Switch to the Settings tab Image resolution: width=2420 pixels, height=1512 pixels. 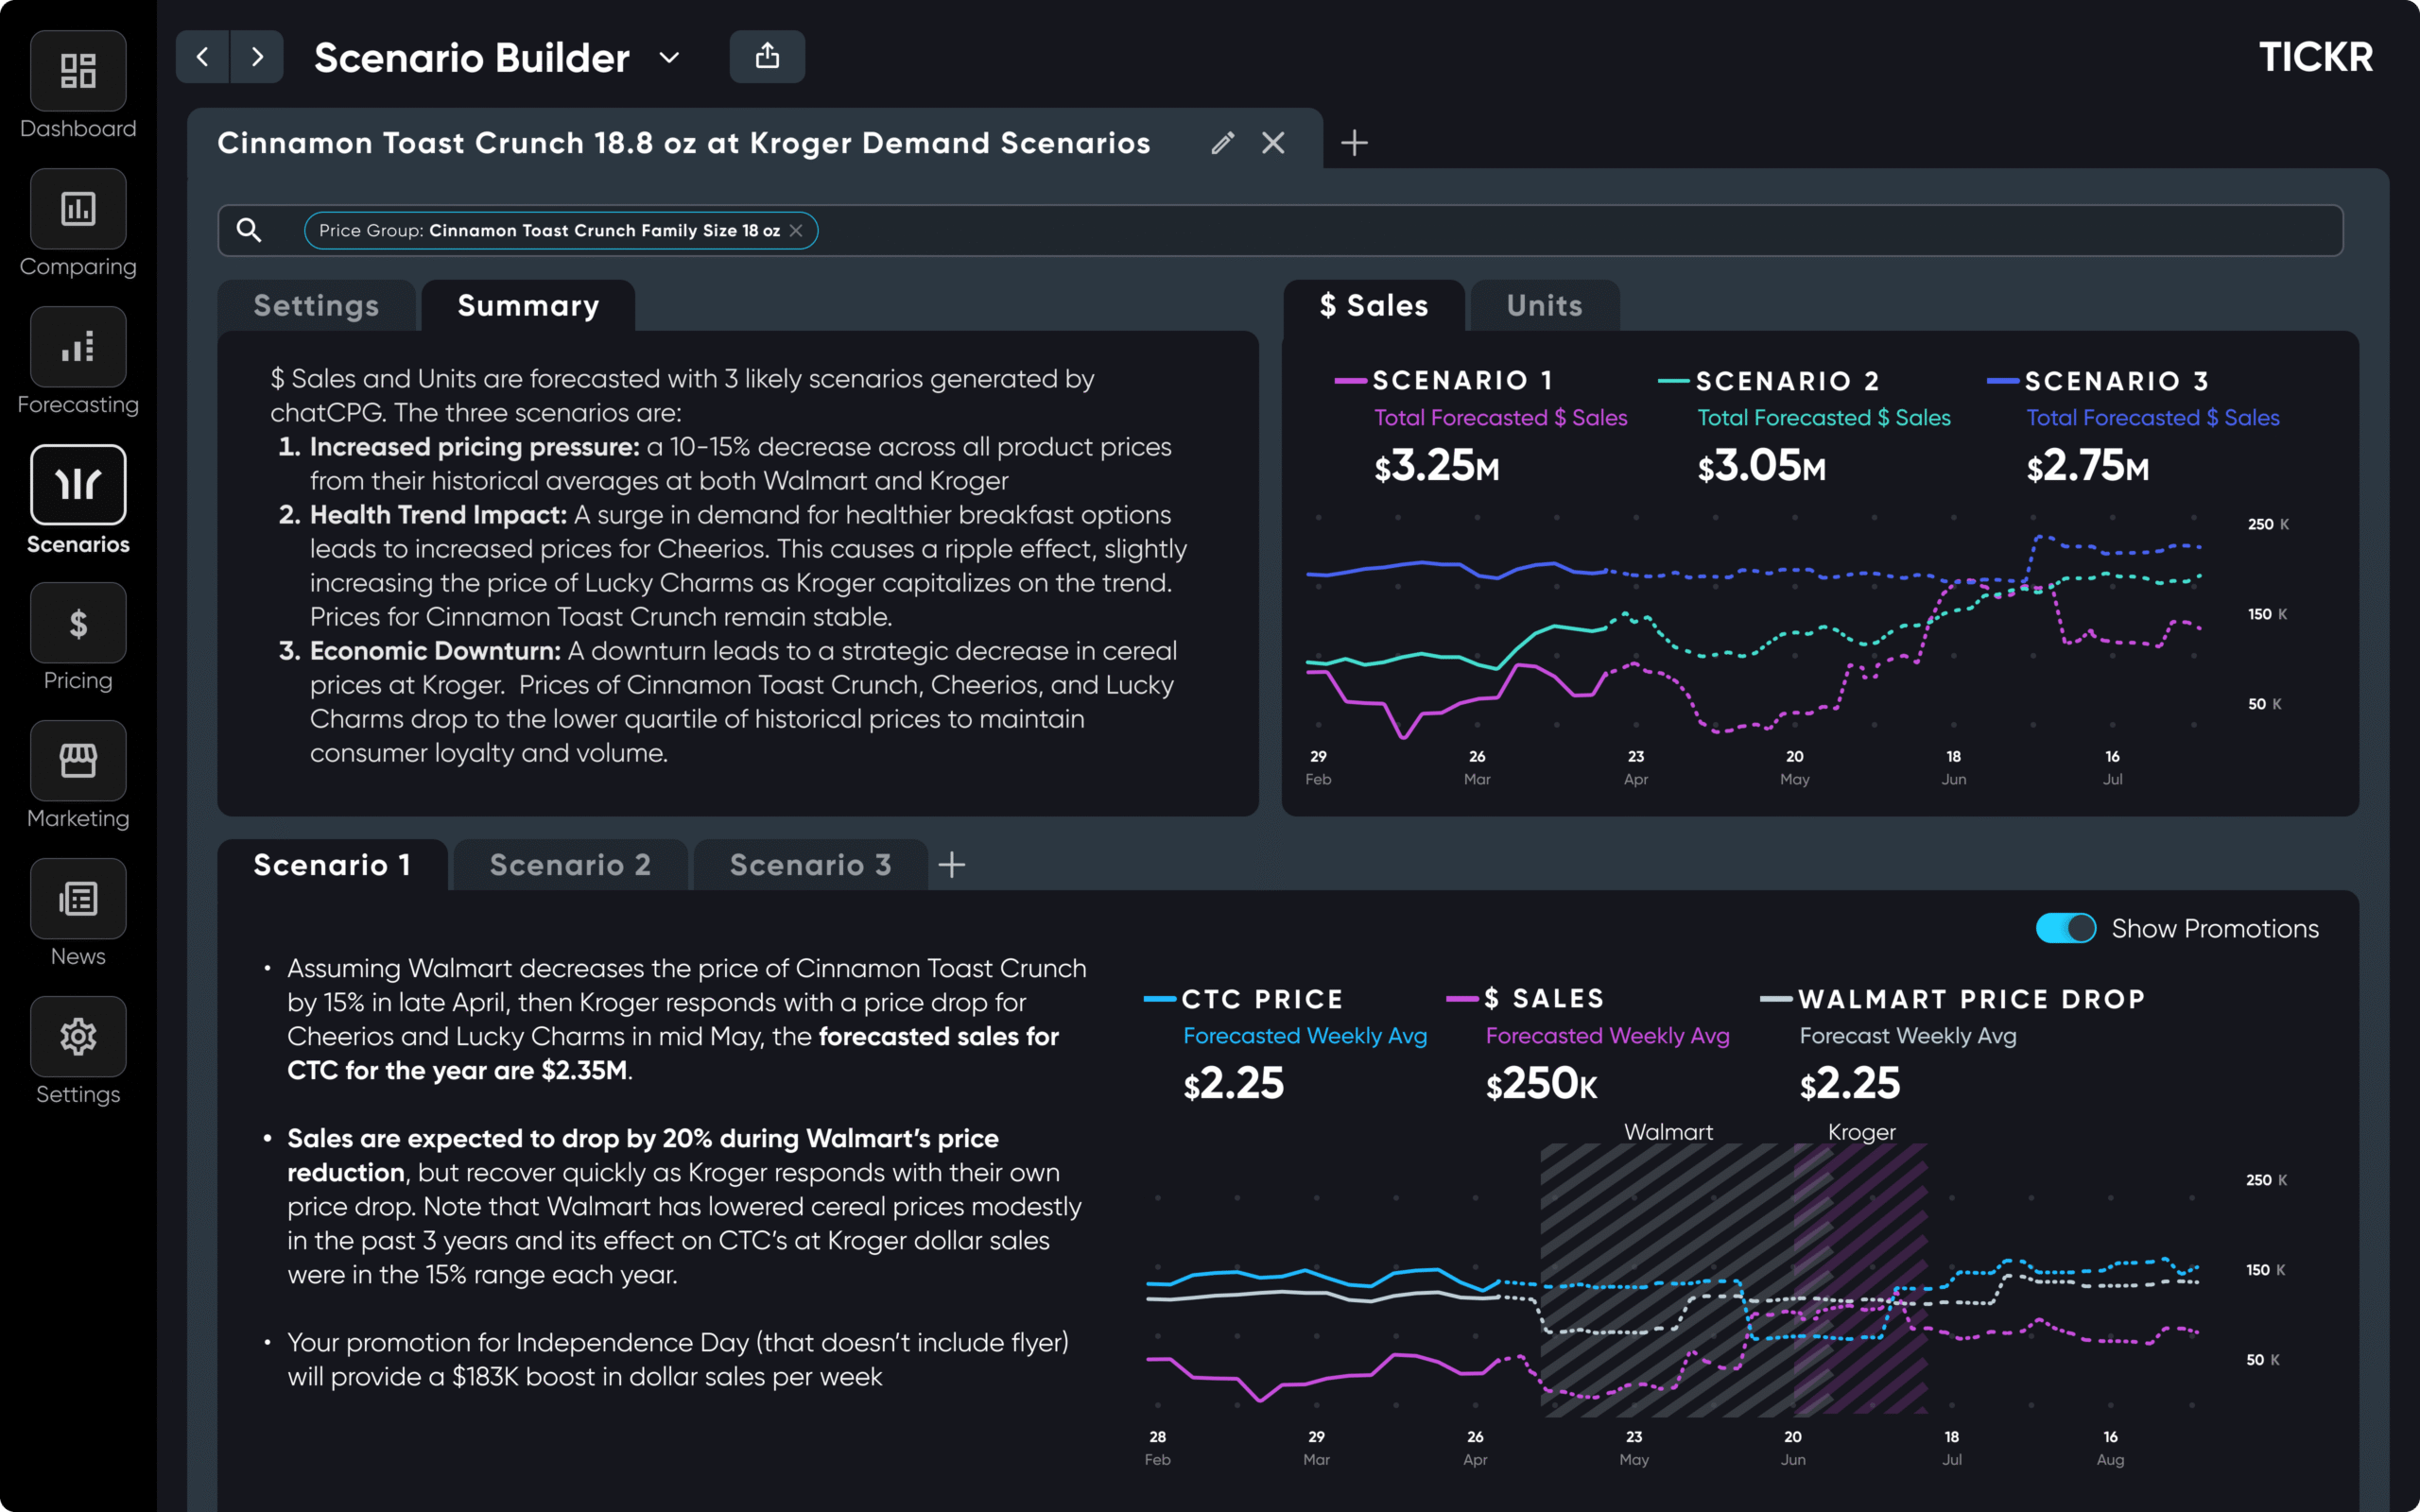coord(316,306)
